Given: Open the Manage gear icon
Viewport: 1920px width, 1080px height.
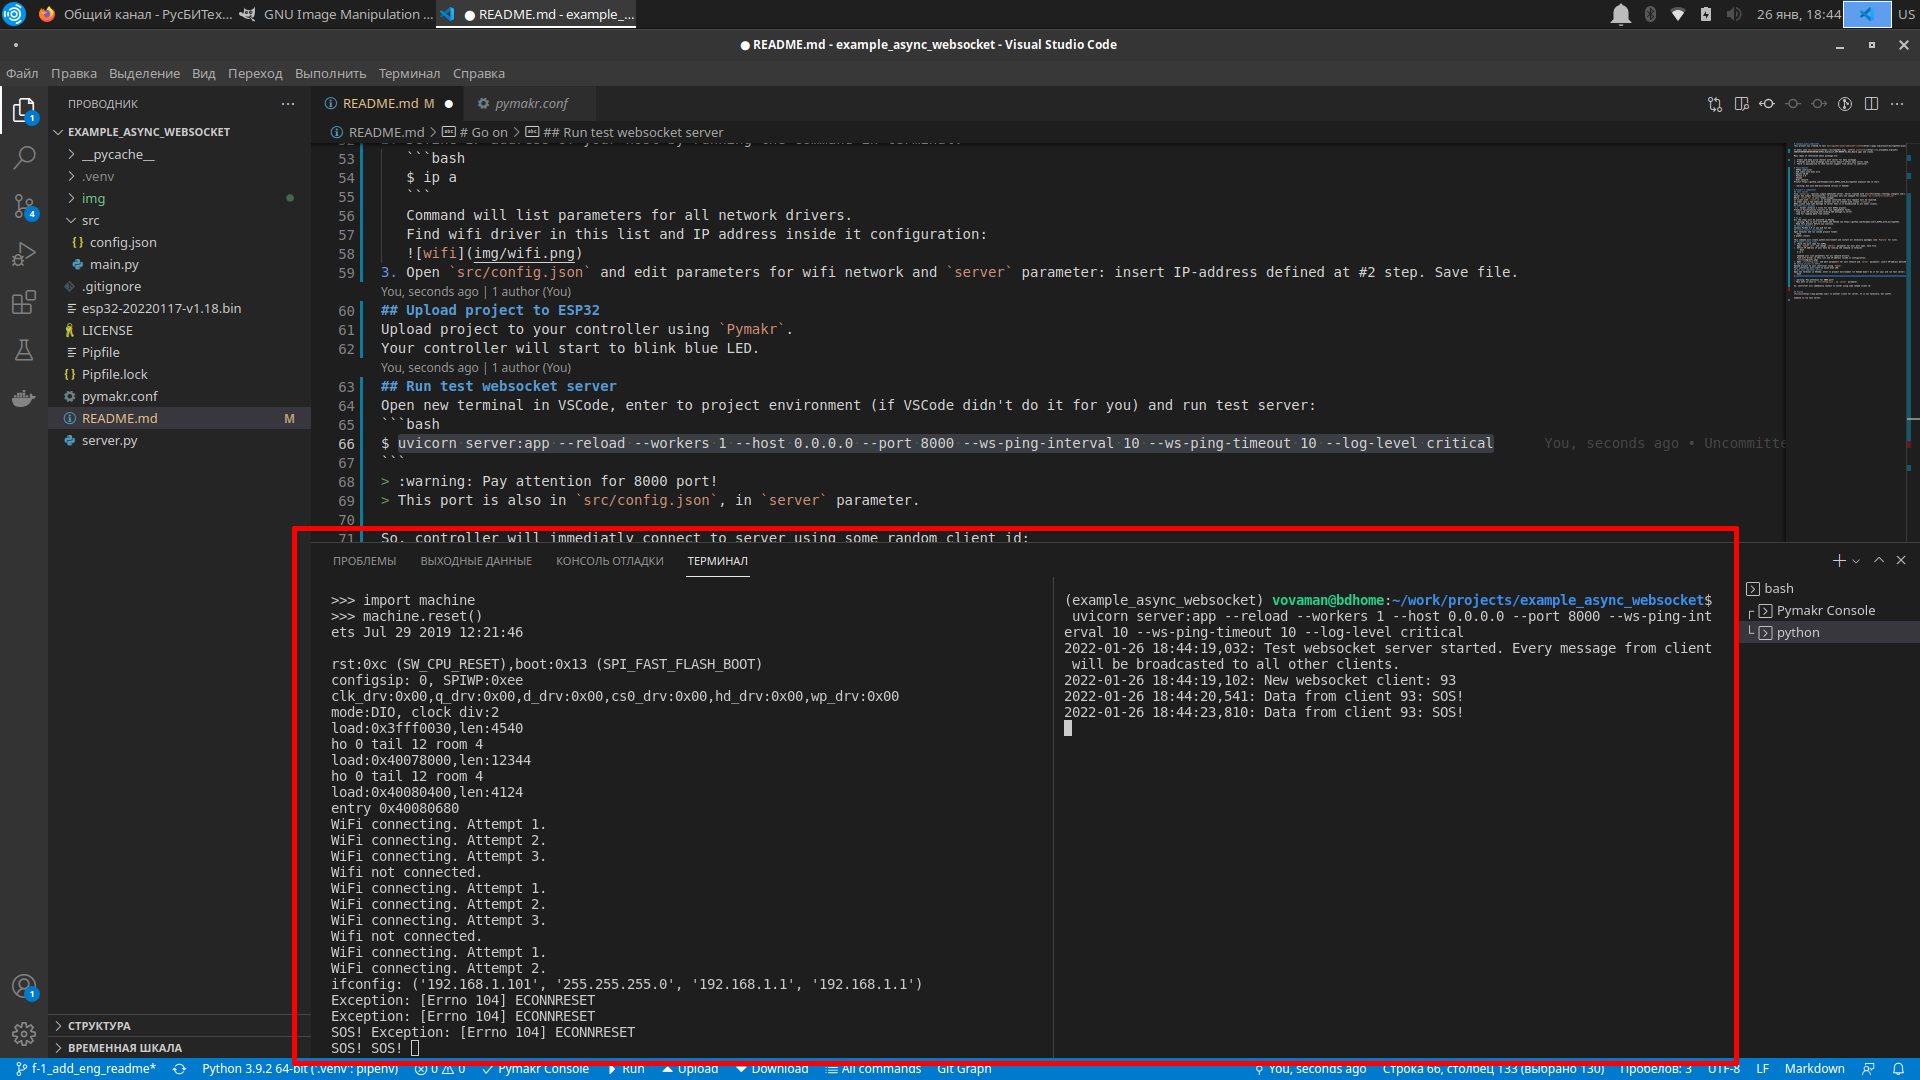Looking at the screenshot, I should (x=24, y=1033).
